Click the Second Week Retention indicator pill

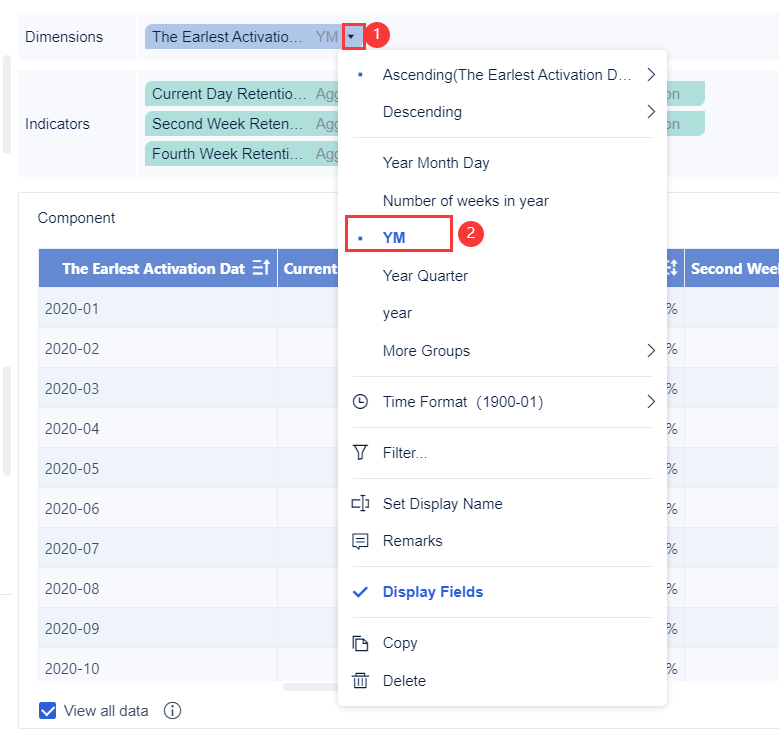pos(229,124)
